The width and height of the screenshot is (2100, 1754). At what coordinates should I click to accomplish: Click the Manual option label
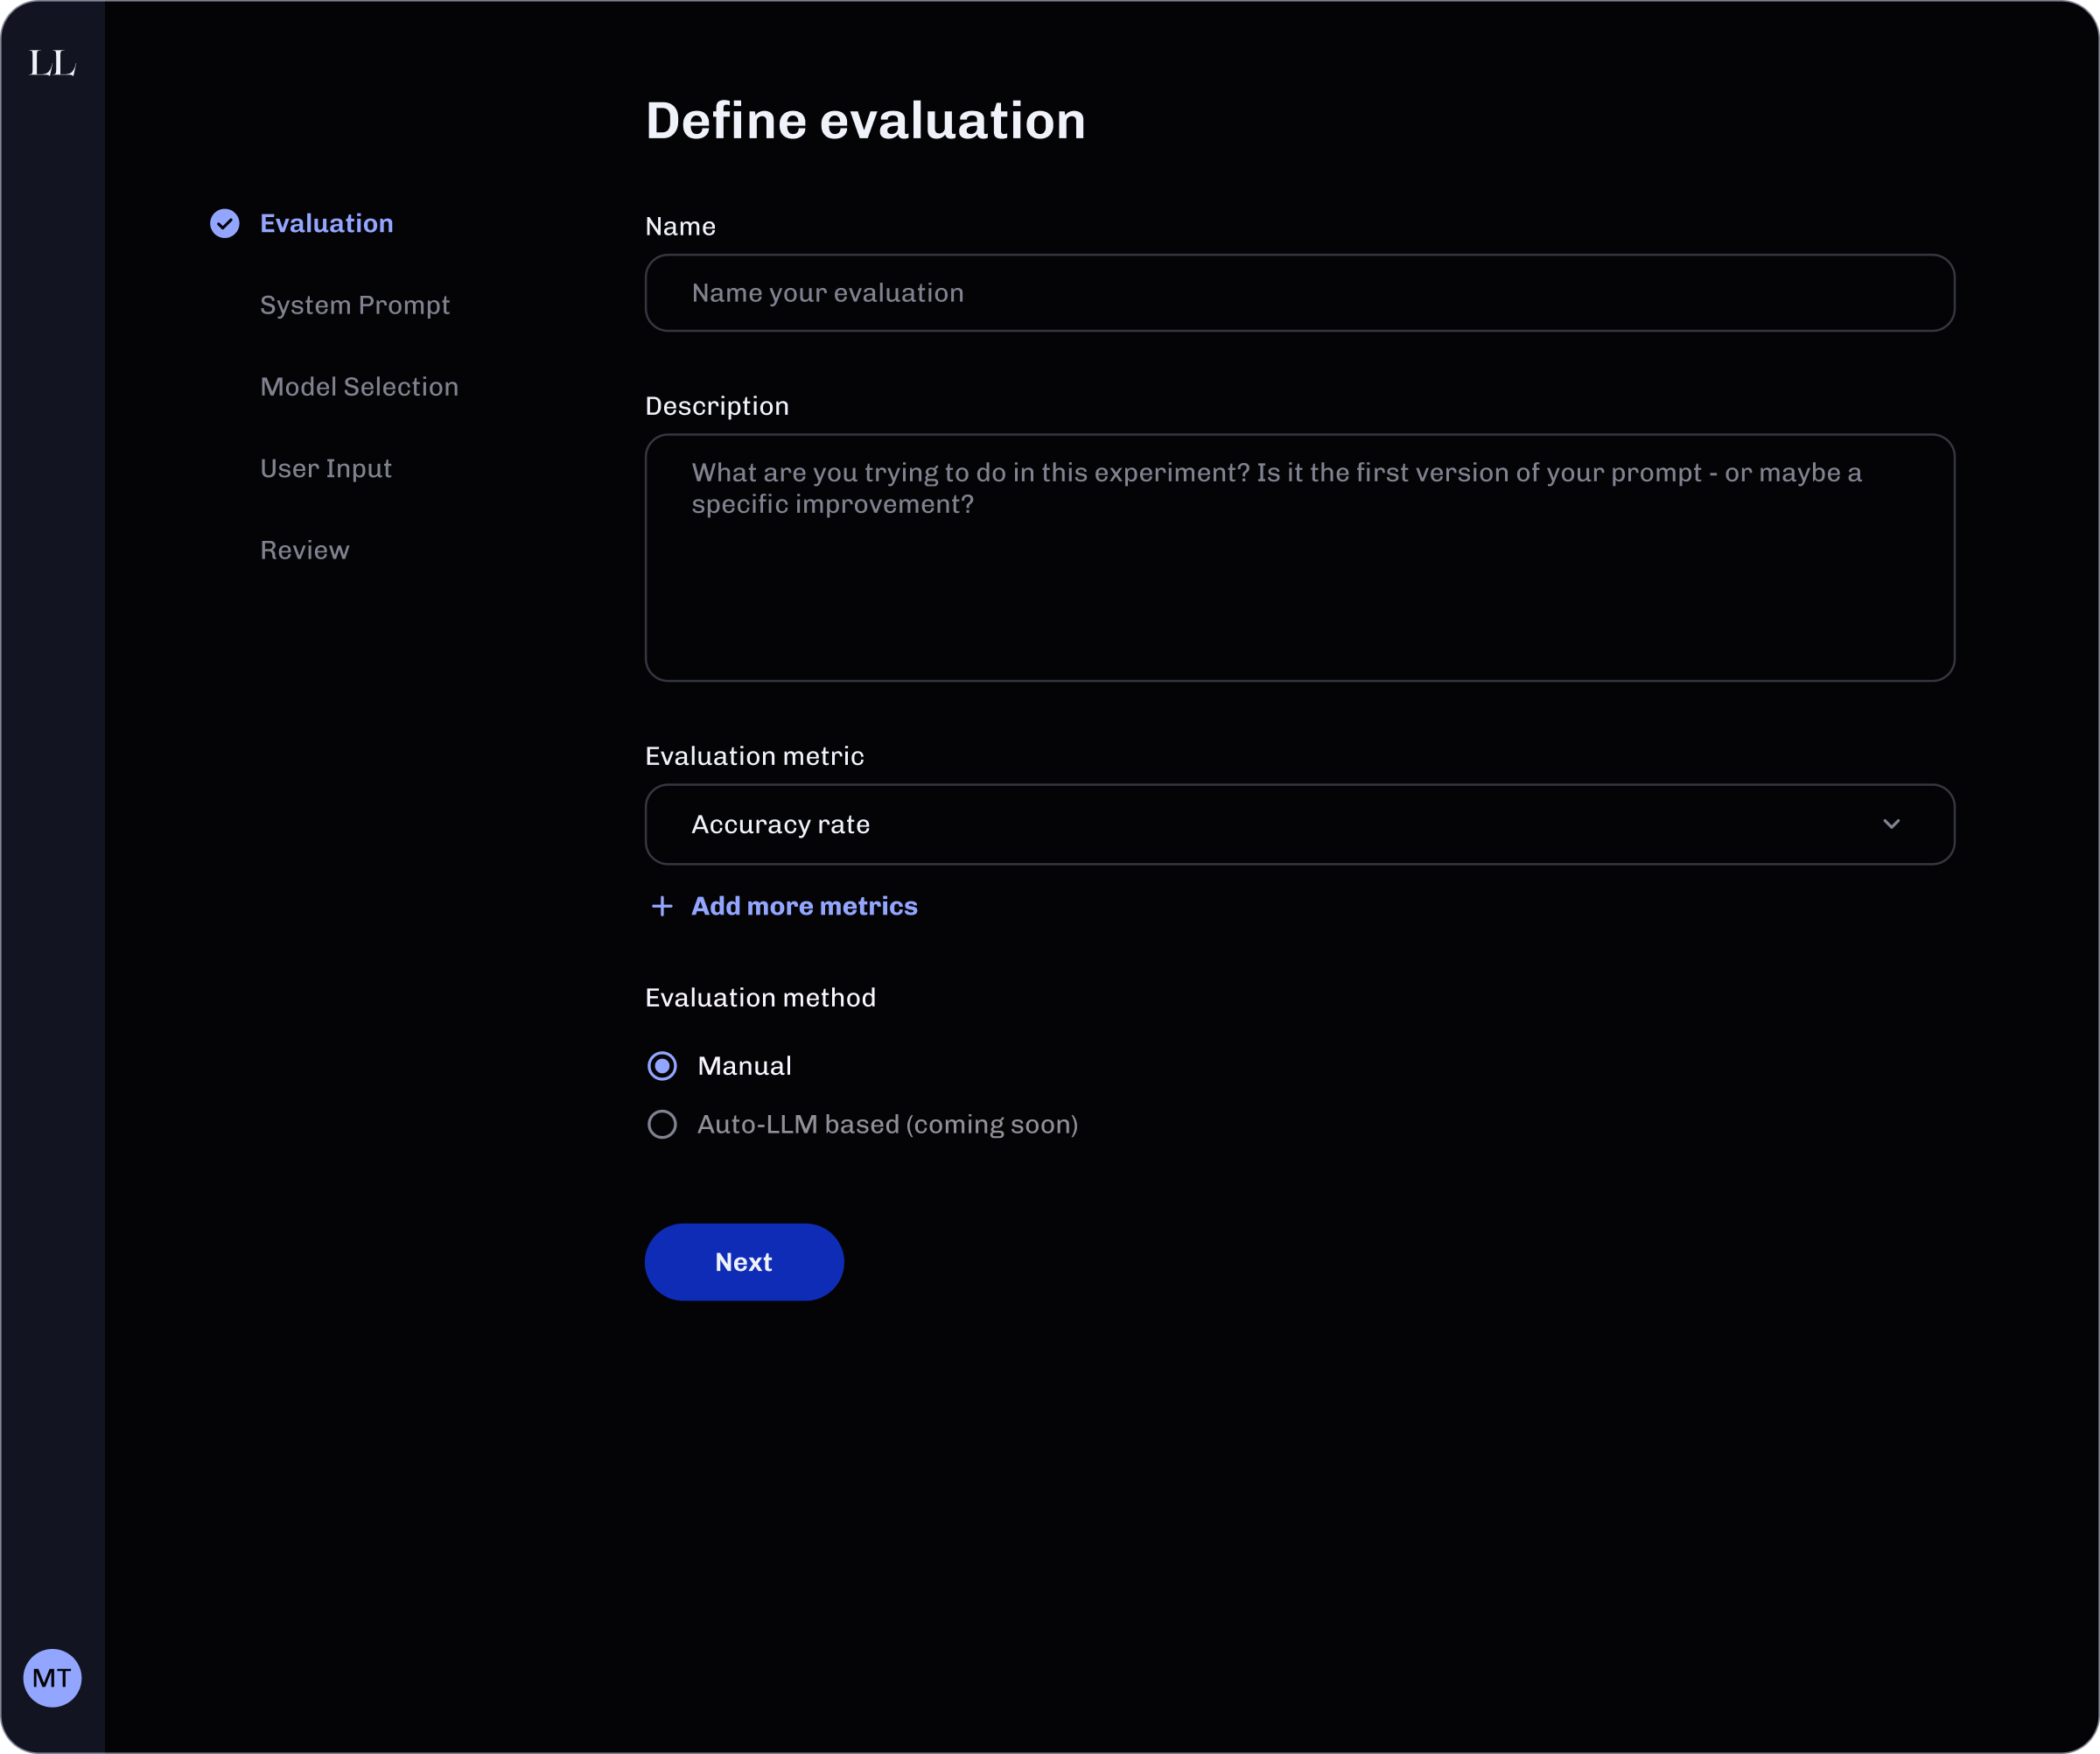(x=744, y=1066)
